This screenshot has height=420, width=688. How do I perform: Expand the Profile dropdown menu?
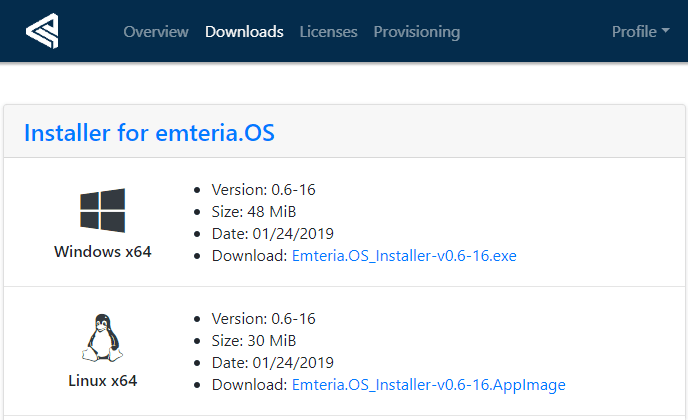[x=641, y=32]
